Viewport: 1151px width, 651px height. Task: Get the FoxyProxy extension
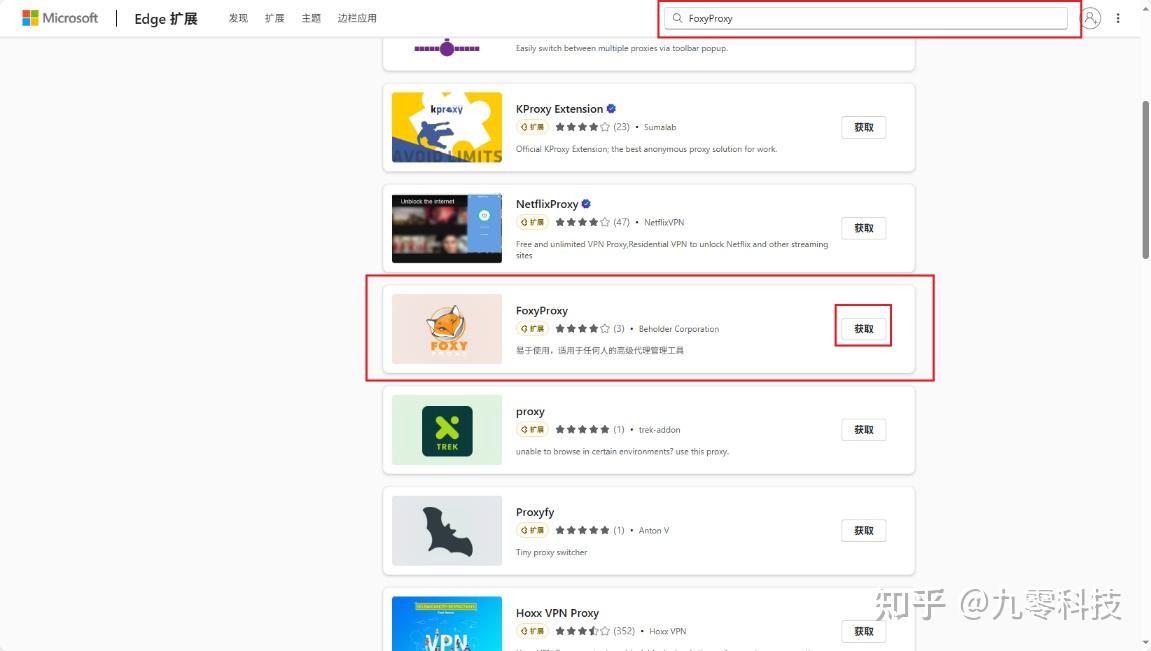[863, 329]
